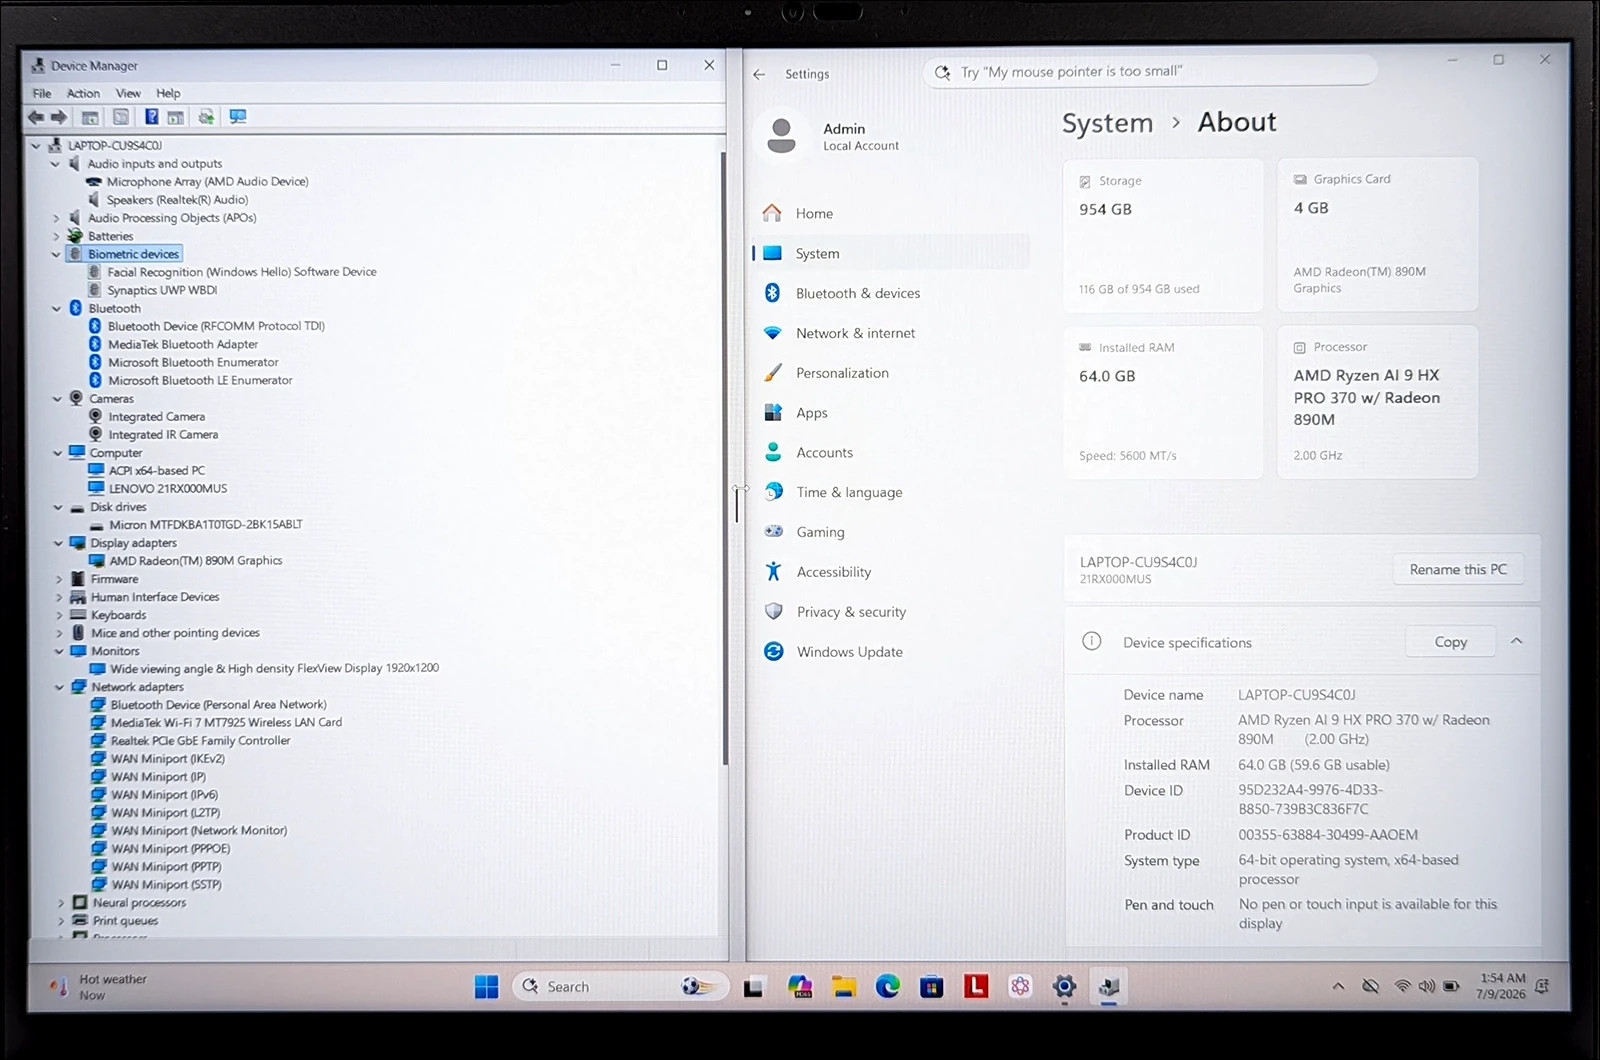Copy device specifications
The height and width of the screenshot is (1060, 1600).
click(x=1451, y=642)
